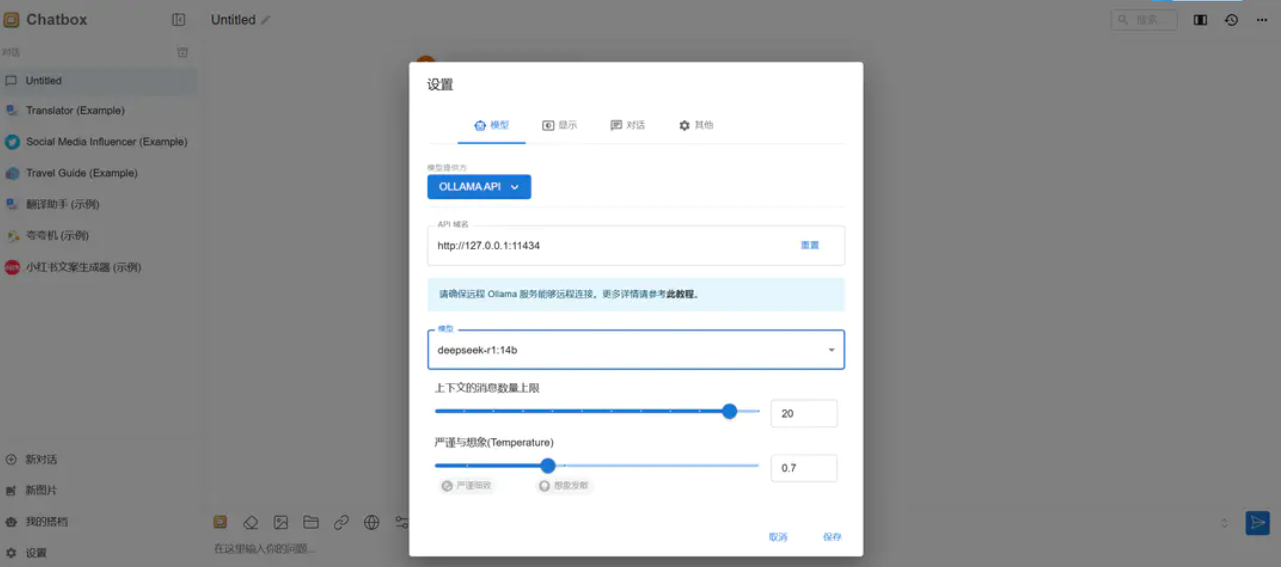
Task: Click the clear conversations icon in the sidebar header
Action: [182, 52]
